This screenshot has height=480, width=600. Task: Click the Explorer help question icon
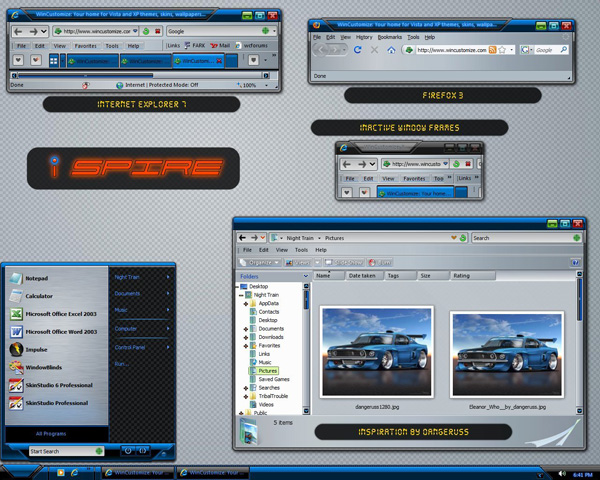click(x=575, y=263)
